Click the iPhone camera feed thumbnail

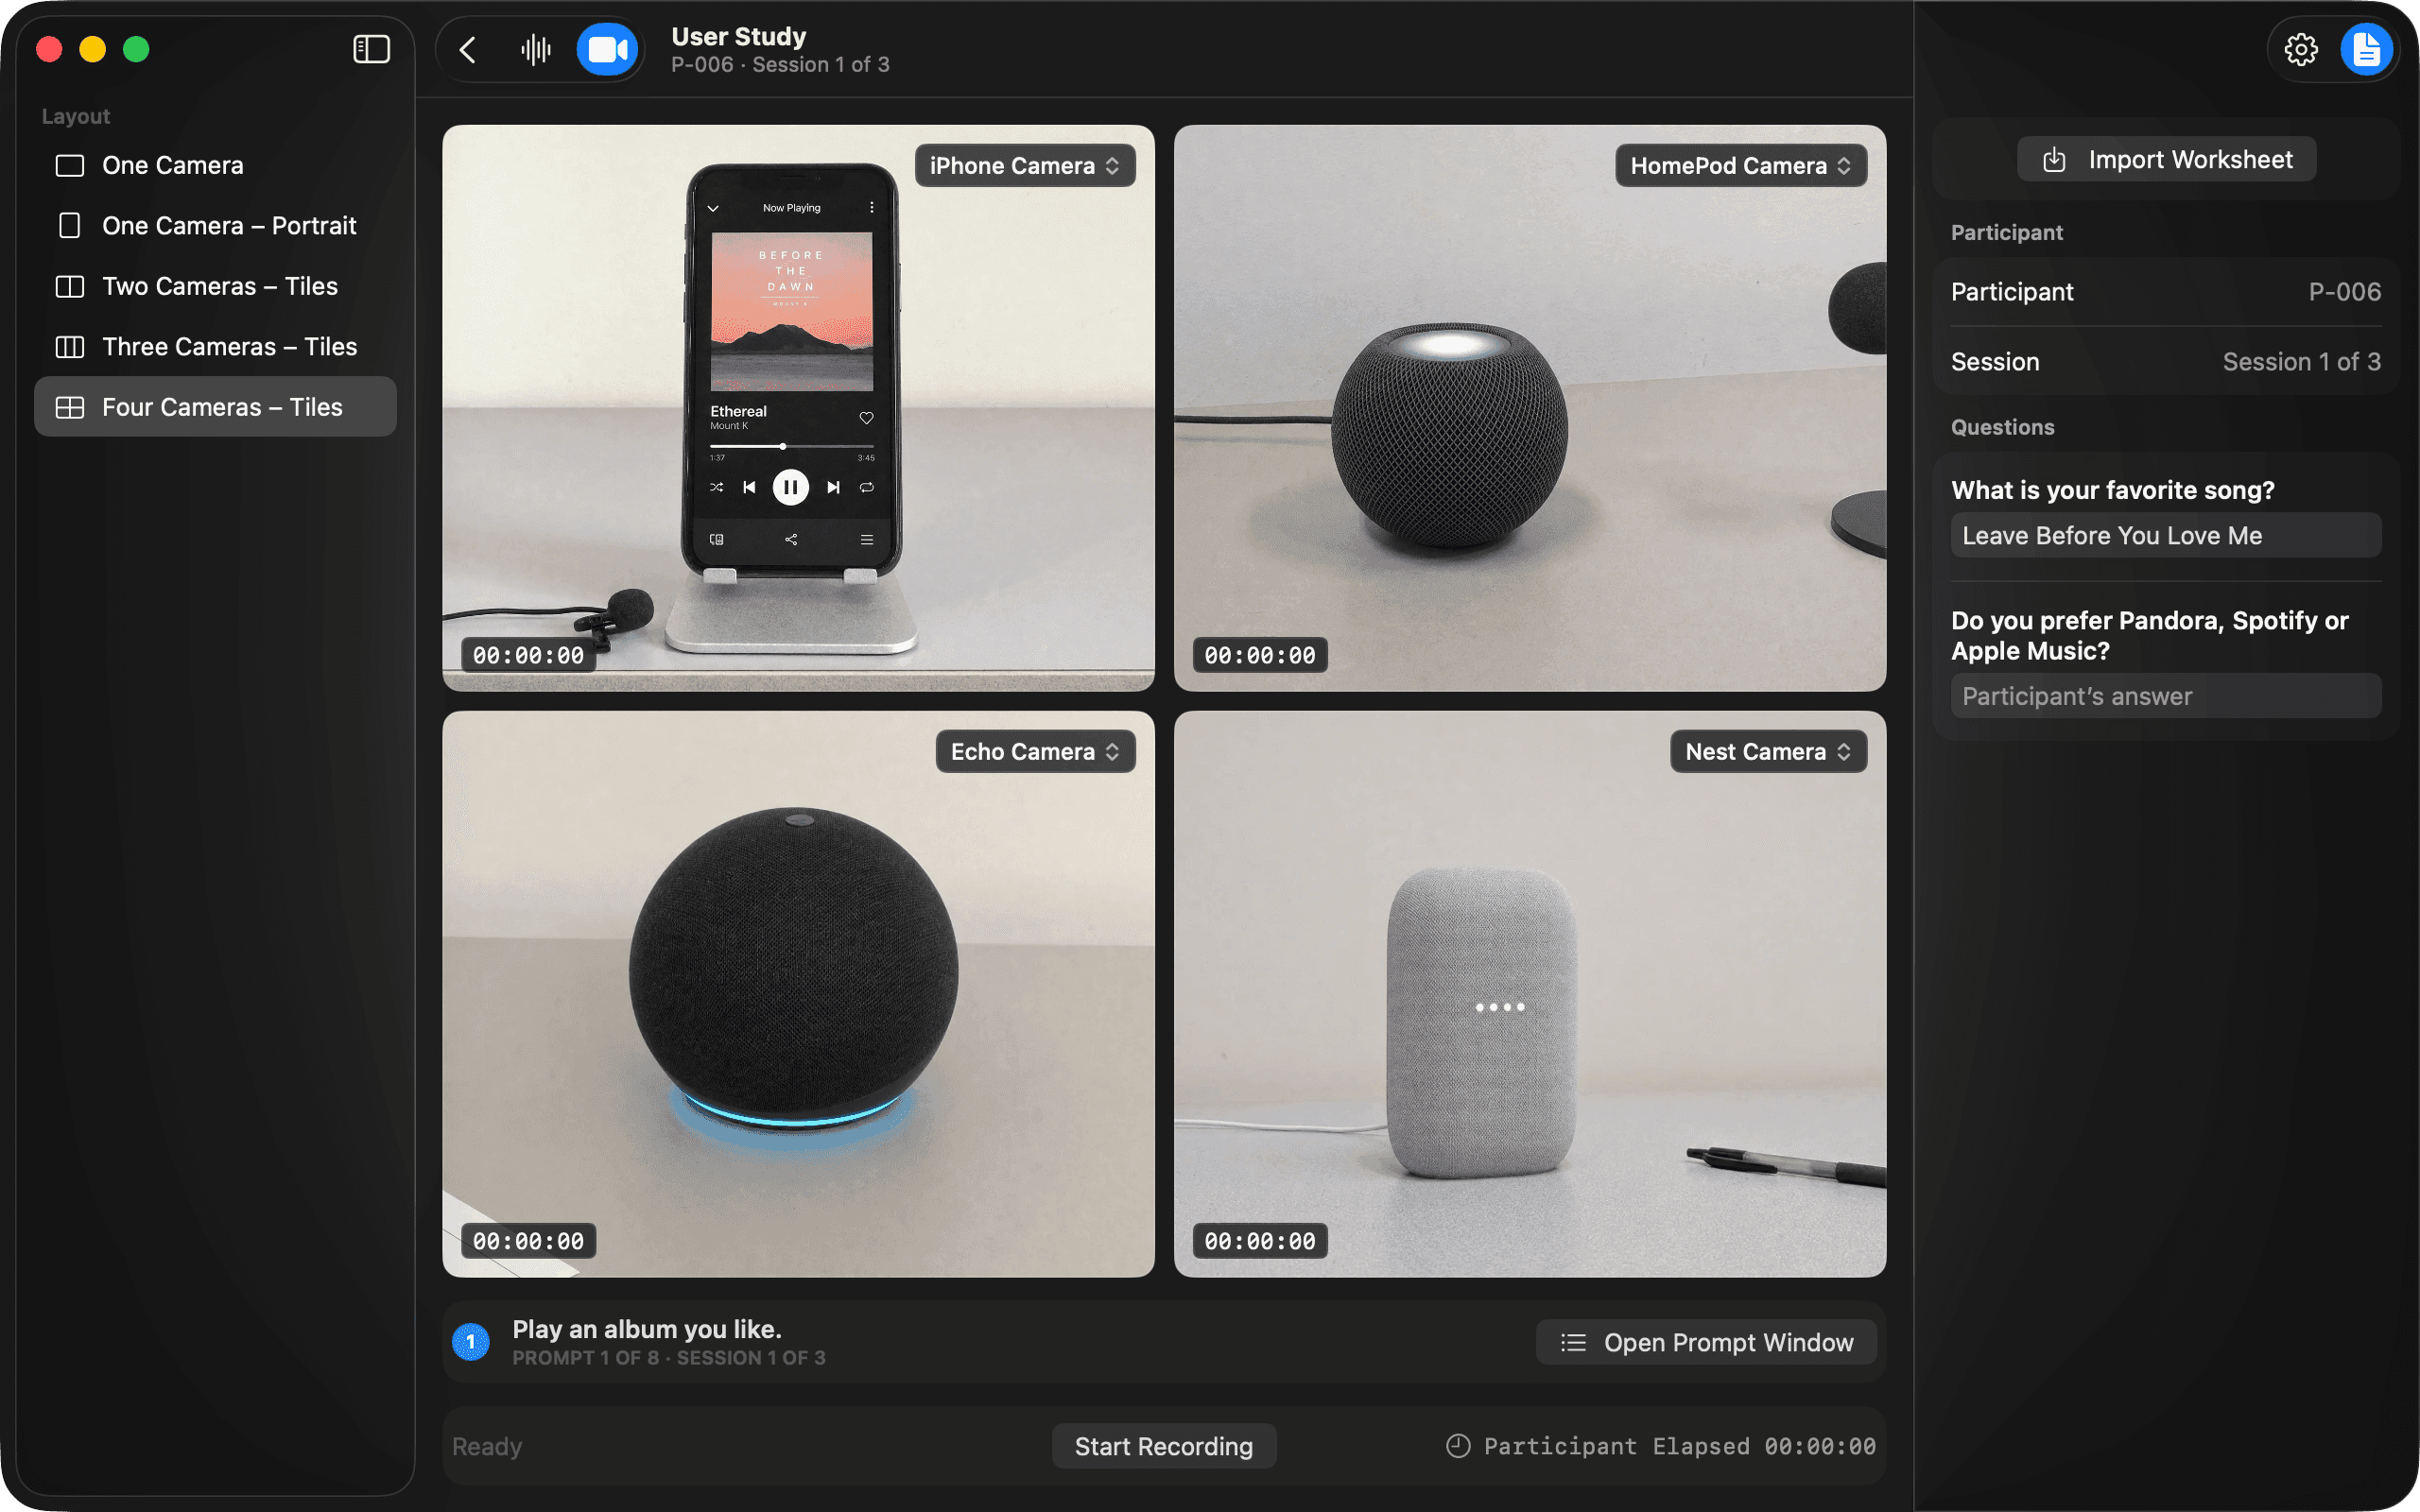798,408
